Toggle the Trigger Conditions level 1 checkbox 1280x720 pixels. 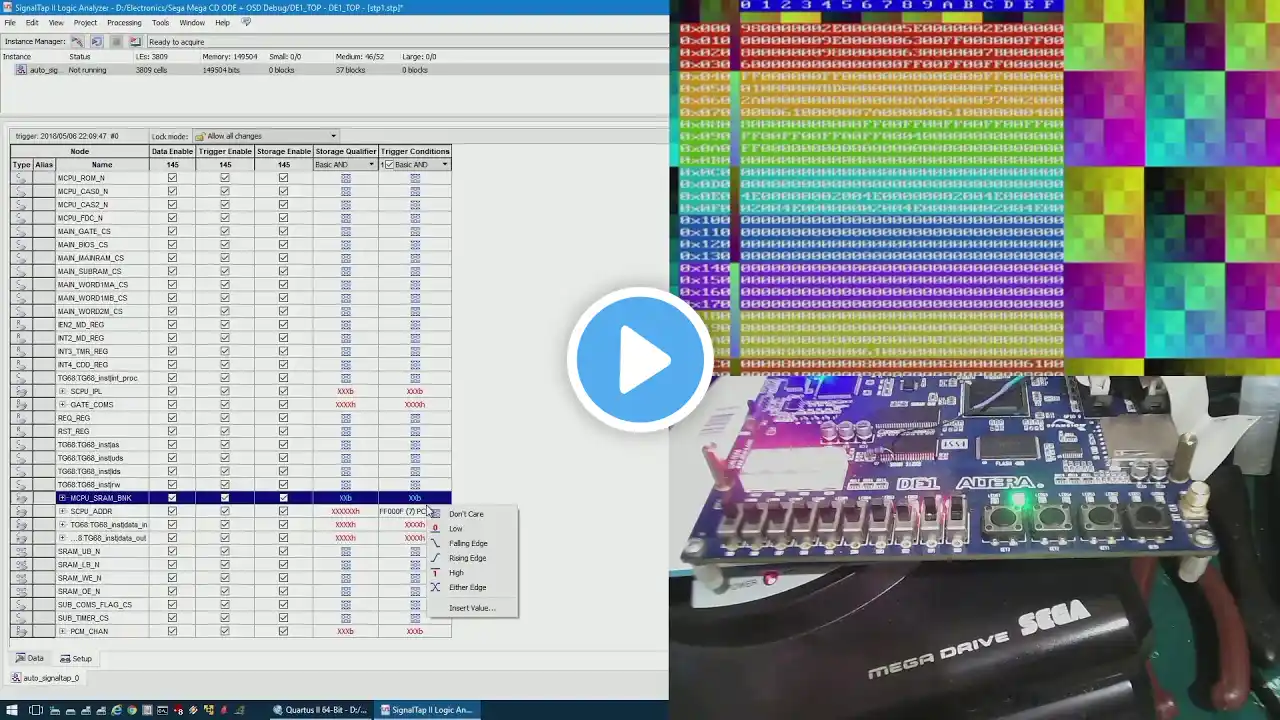click(389, 165)
